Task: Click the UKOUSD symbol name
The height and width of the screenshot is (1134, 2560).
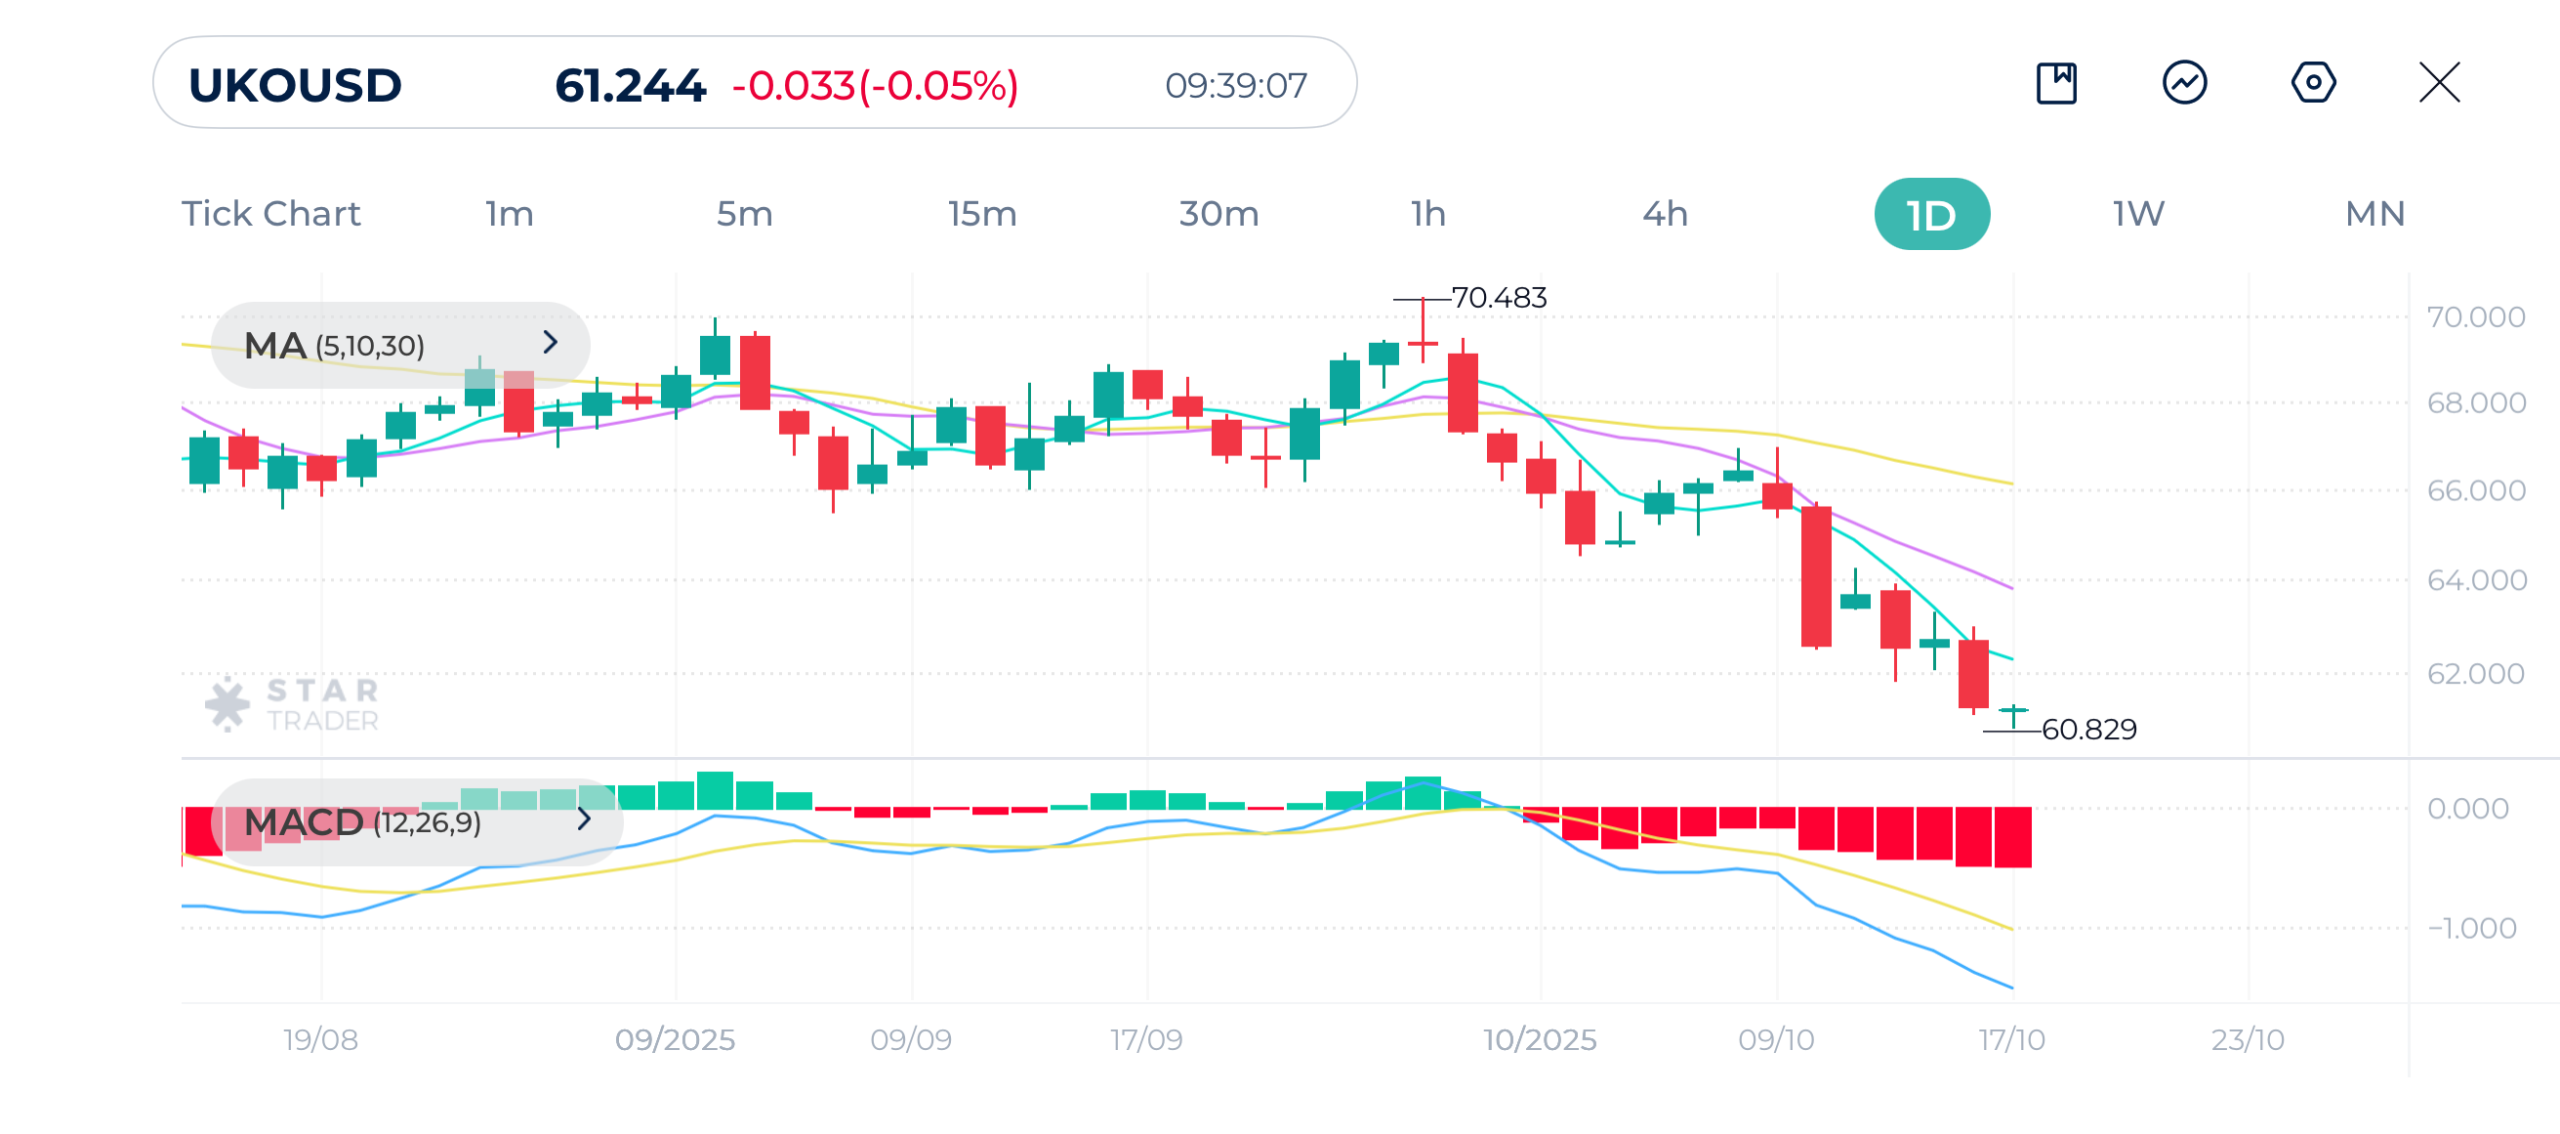Action: click(295, 86)
